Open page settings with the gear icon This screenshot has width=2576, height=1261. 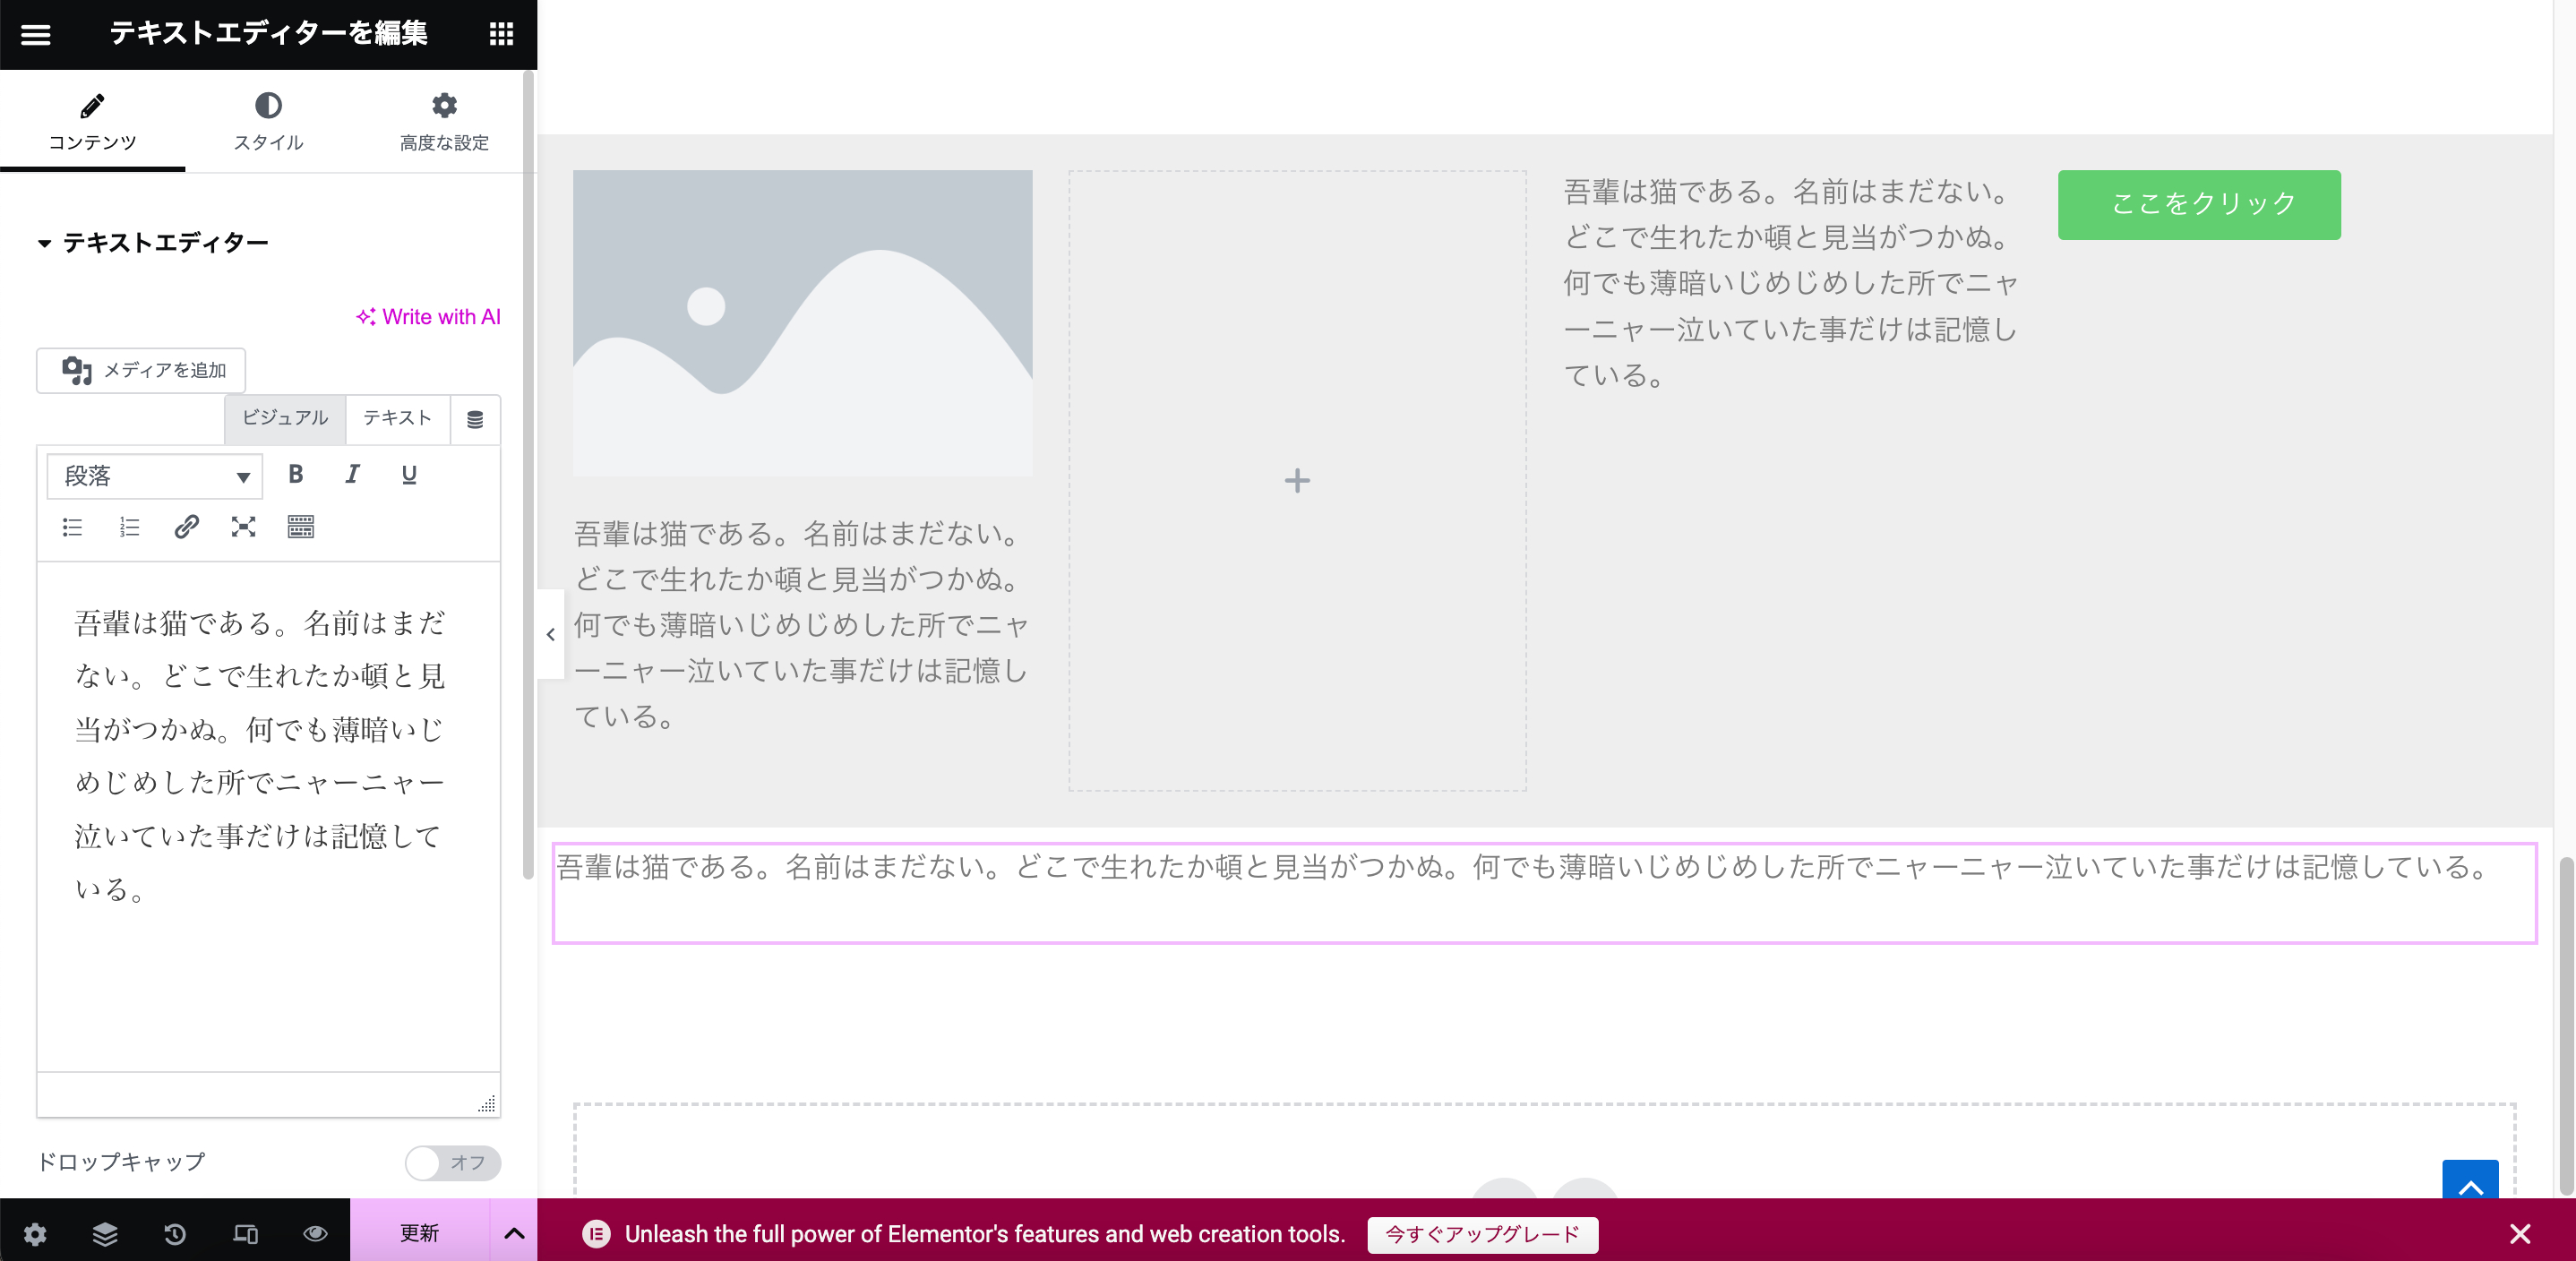coord(34,1233)
